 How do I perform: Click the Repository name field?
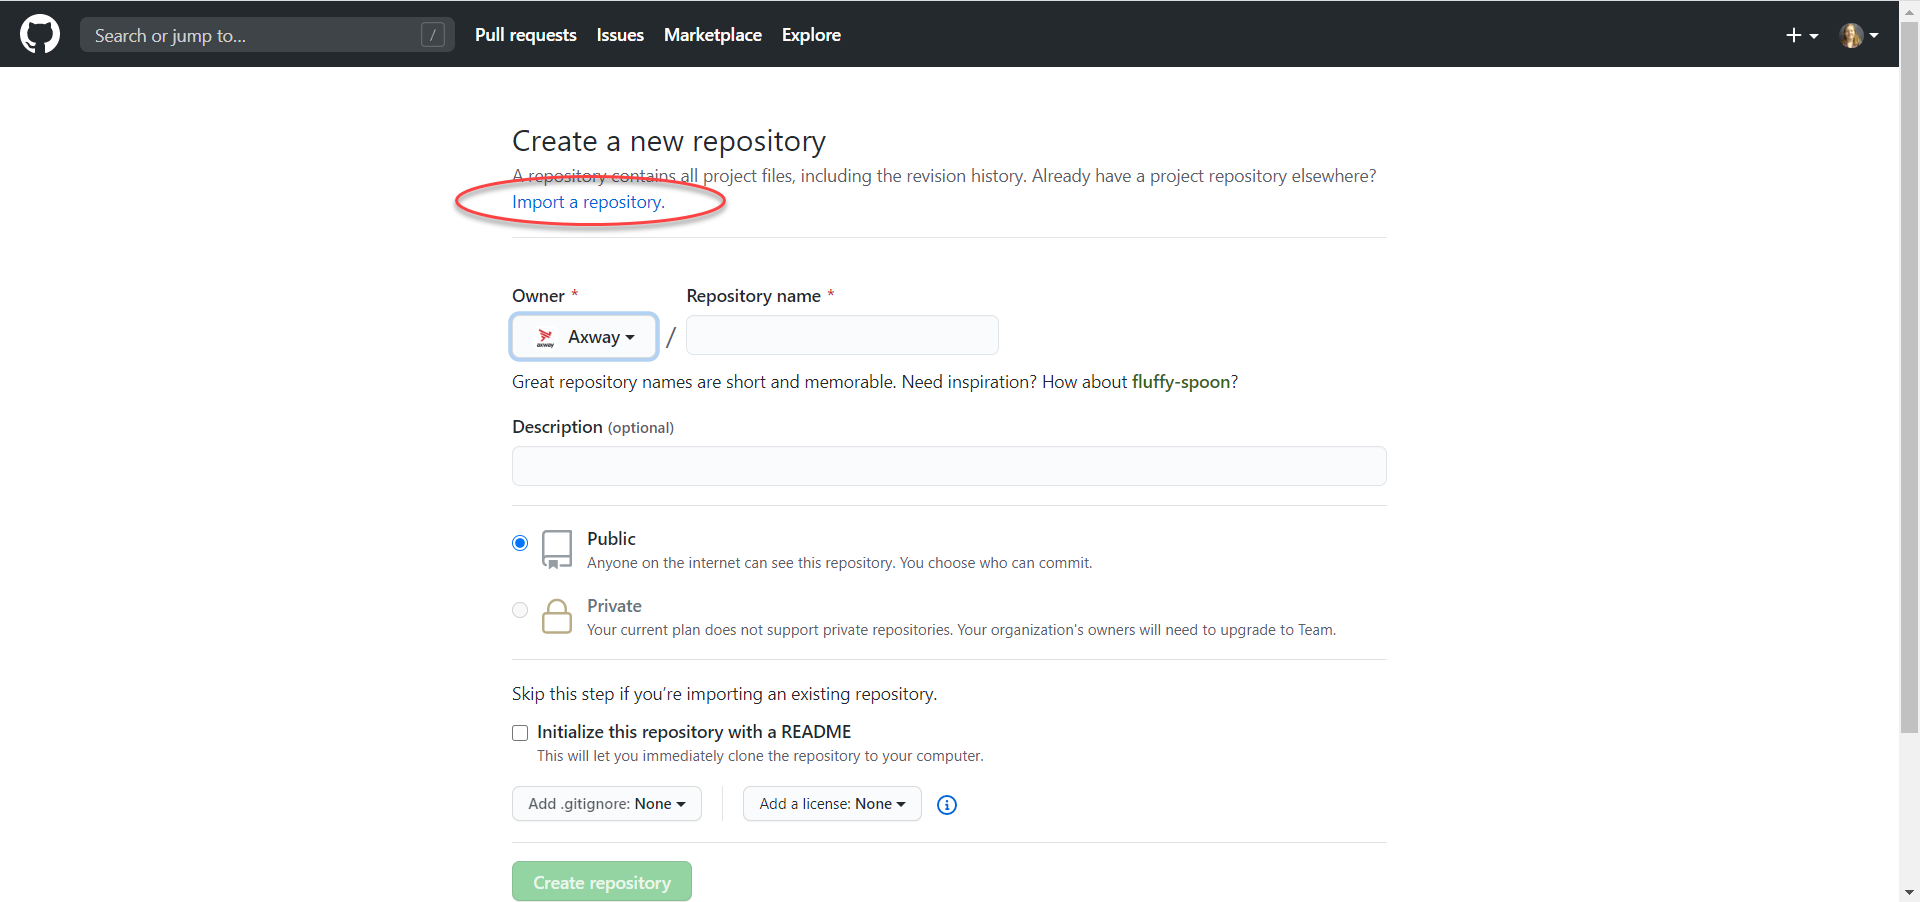point(842,335)
